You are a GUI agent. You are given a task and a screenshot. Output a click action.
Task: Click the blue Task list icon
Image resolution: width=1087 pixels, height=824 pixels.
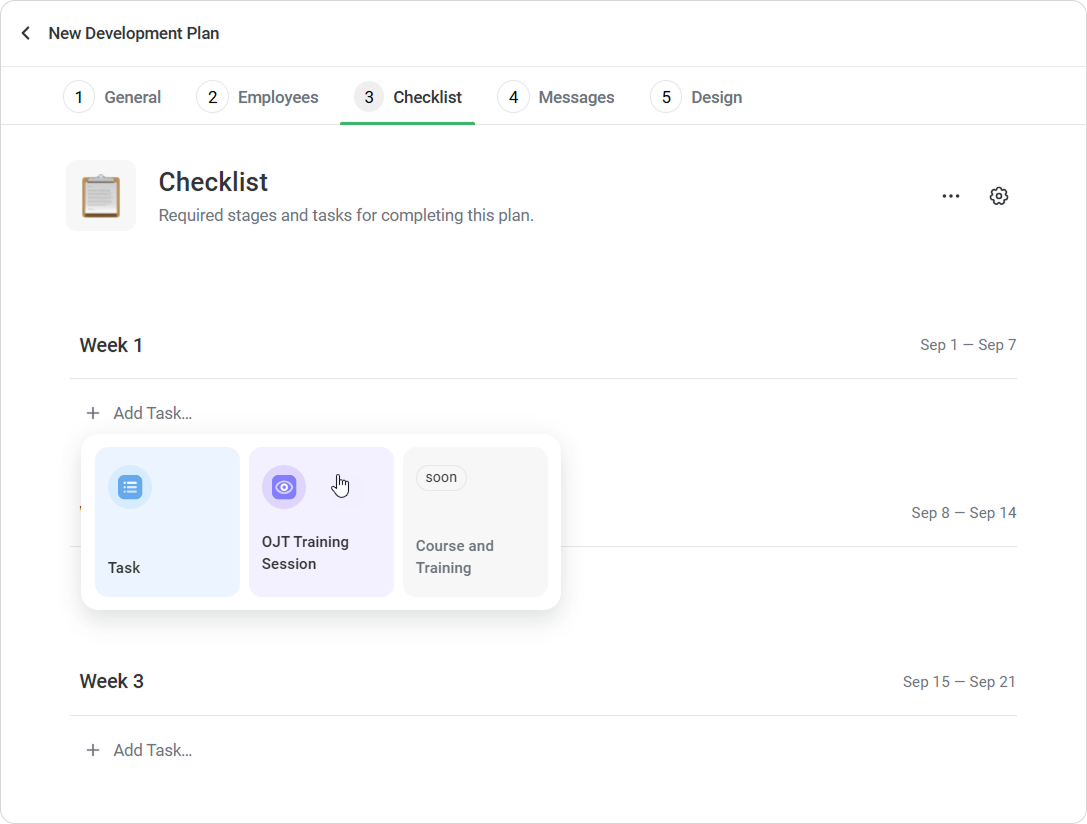[x=130, y=488]
